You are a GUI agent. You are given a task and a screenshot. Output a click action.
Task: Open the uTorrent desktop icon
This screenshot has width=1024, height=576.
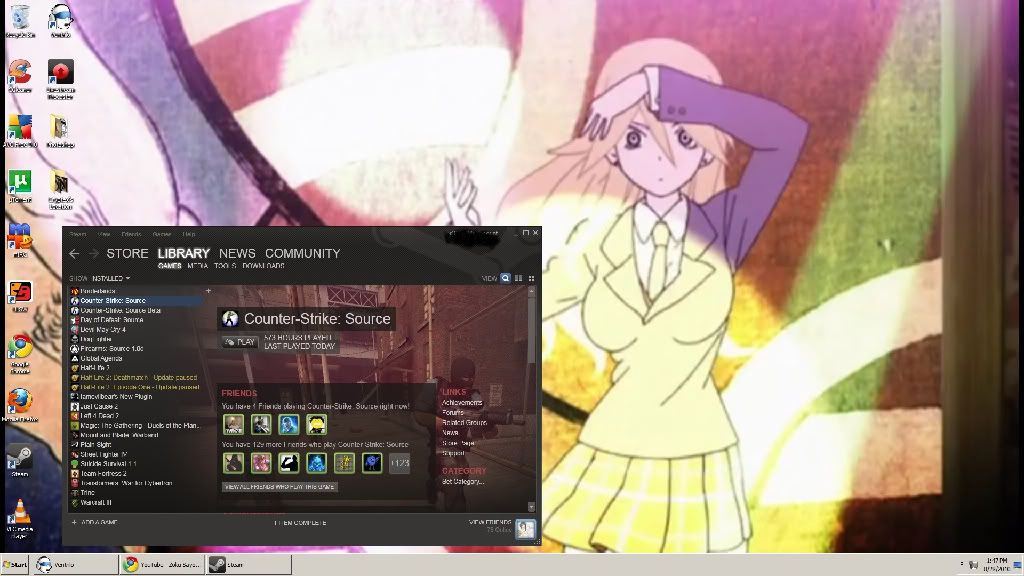[20, 187]
